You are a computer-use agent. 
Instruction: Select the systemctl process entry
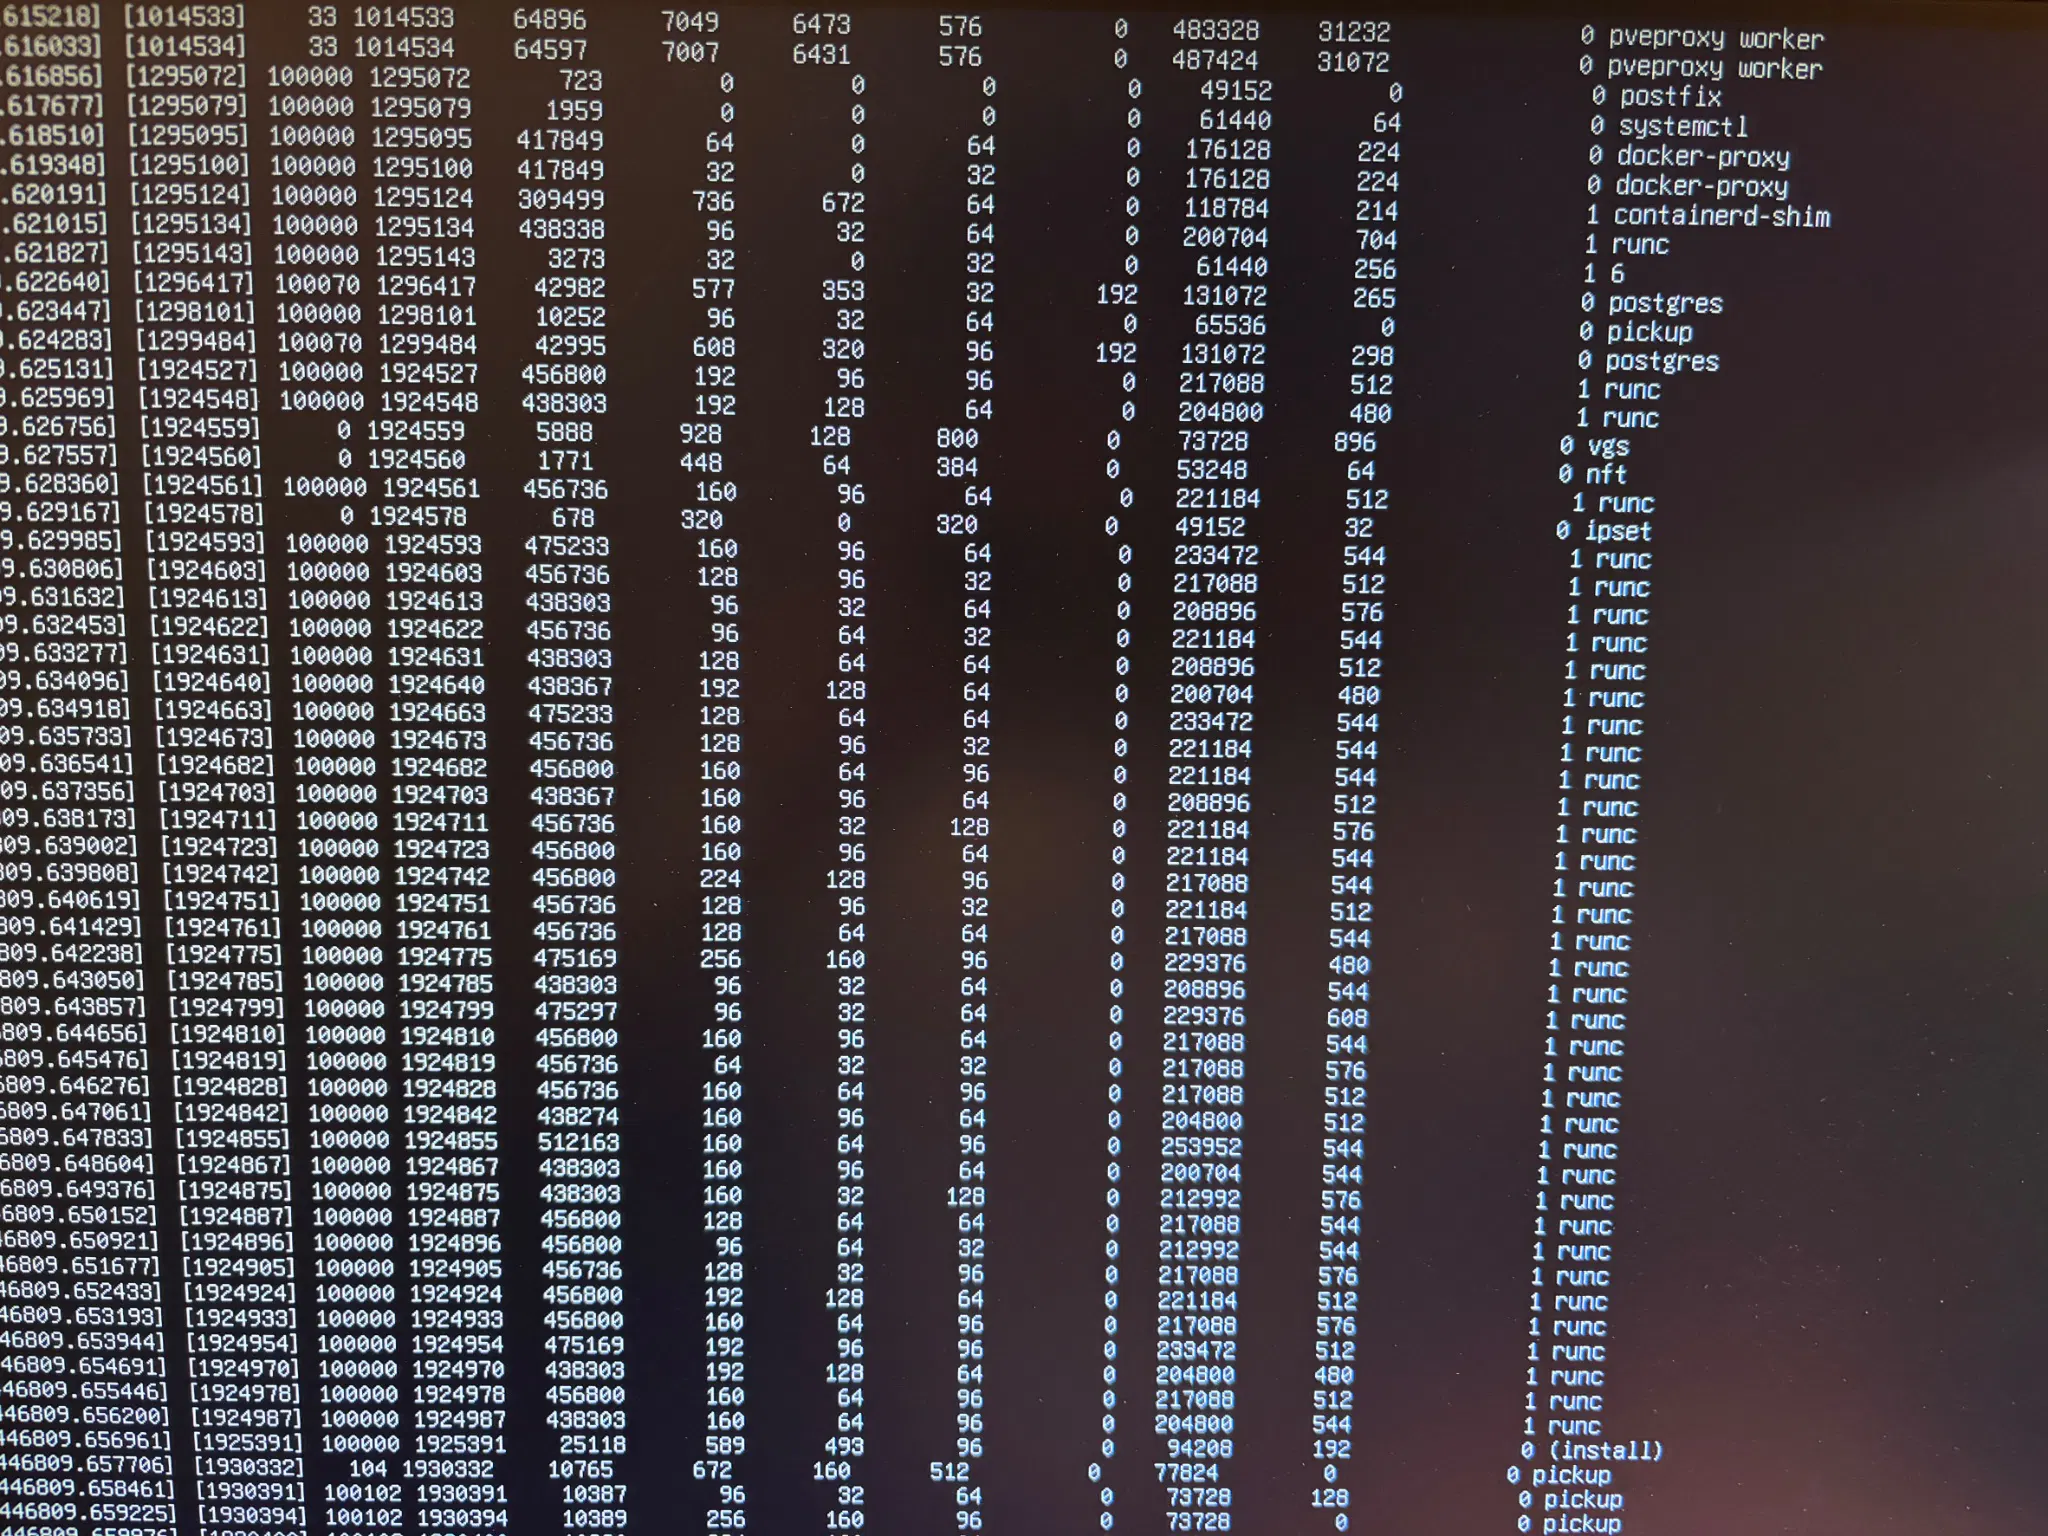coord(1682,127)
